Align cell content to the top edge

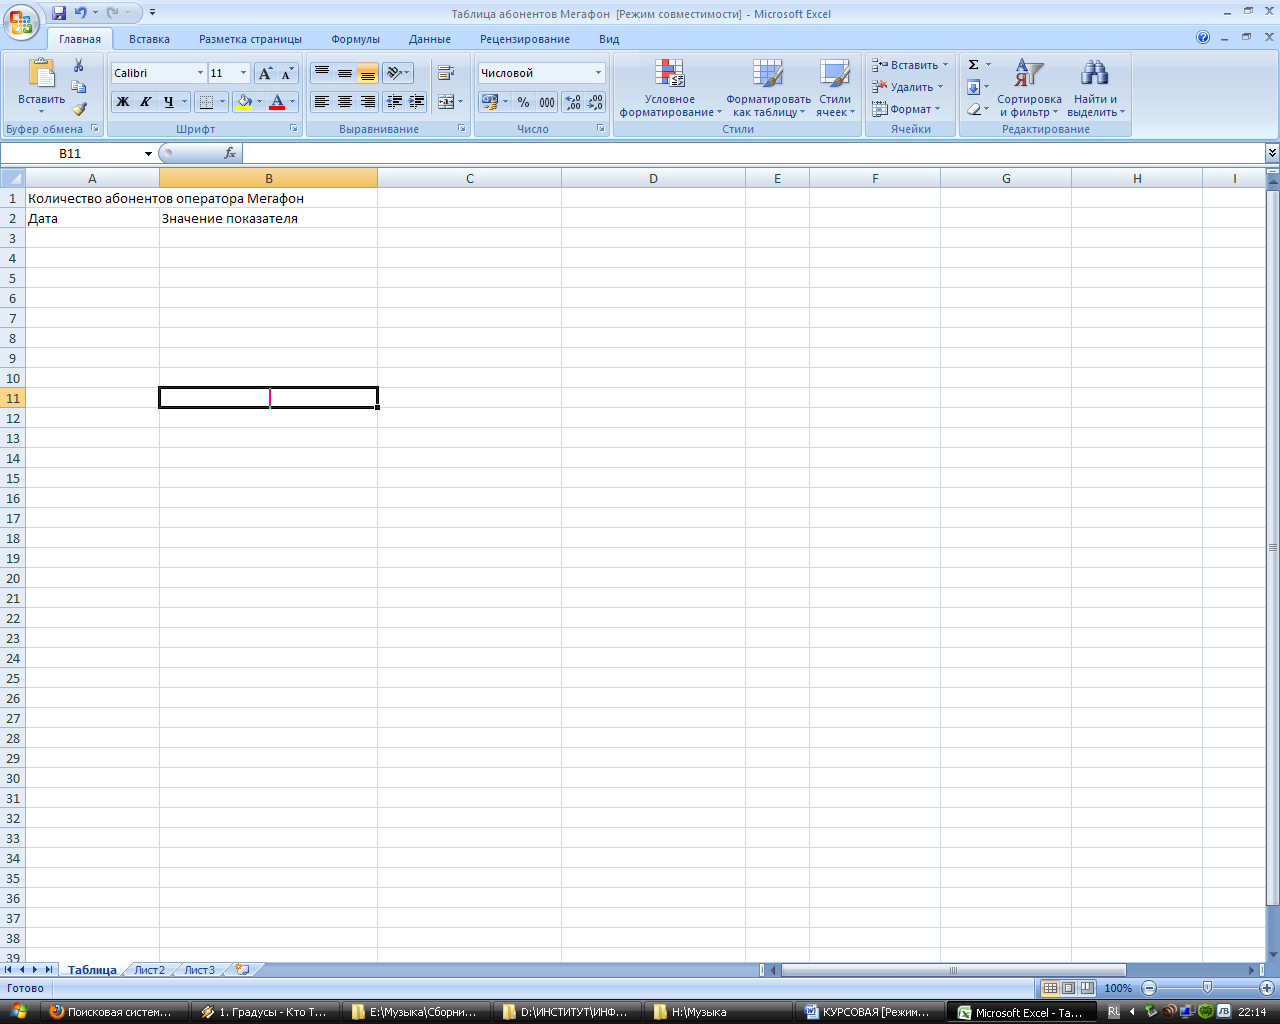pos(321,73)
